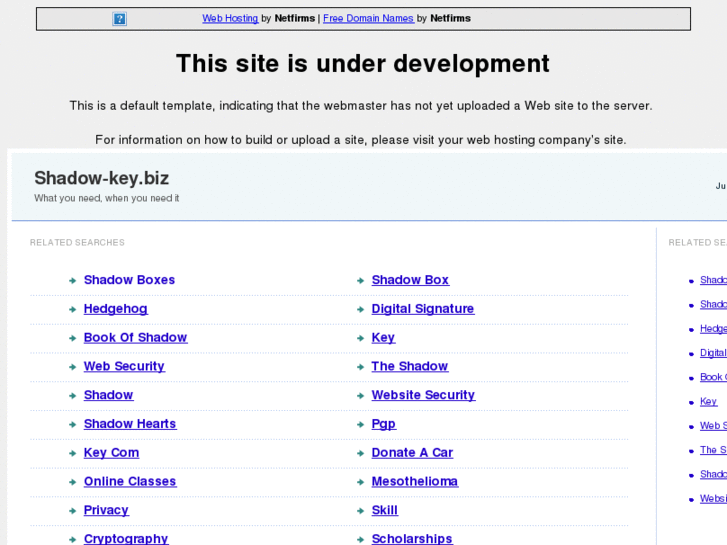Click the arrow icon beside Web Security
The width and height of the screenshot is (727, 545).
(72, 366)
